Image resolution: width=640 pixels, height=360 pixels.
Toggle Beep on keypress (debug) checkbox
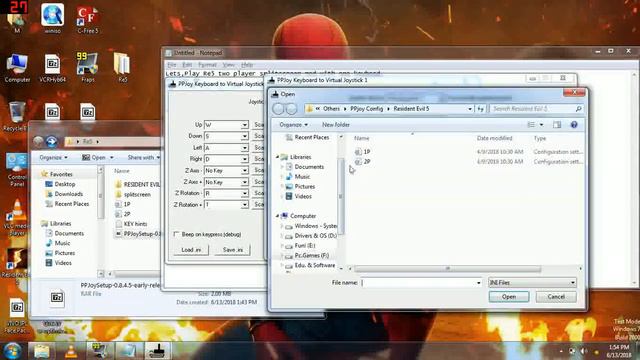[176, 234]
